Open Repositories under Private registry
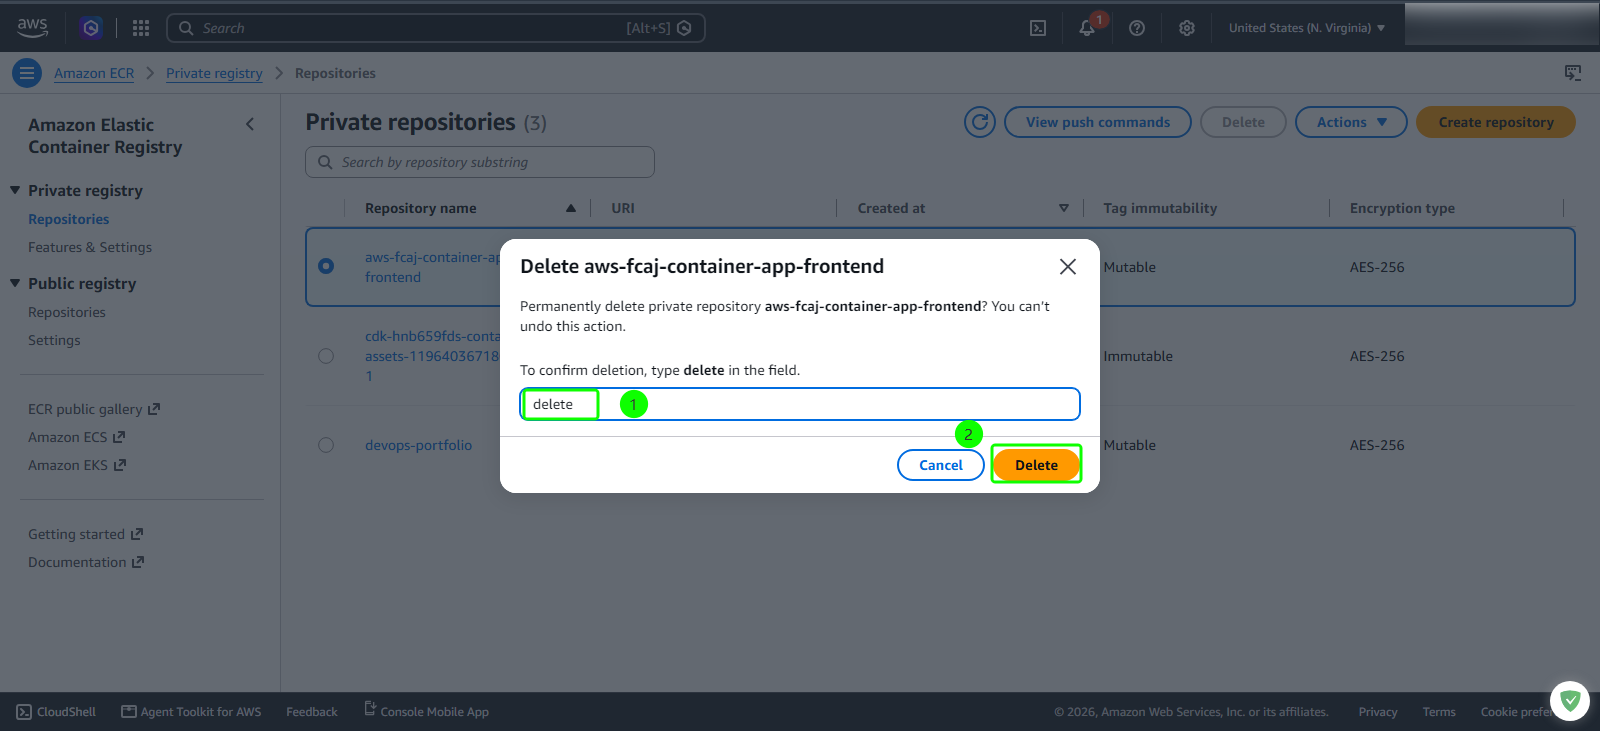1600x731 pixels. click(x=69, y=219)
